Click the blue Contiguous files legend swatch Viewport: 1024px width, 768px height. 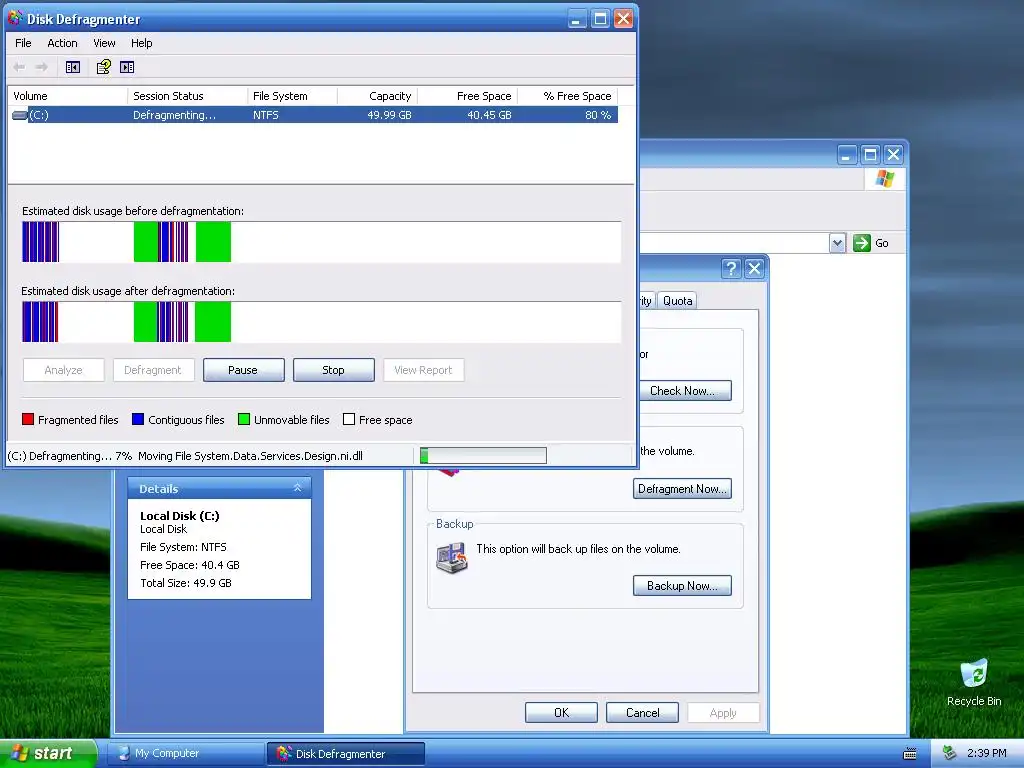point(138,419)
